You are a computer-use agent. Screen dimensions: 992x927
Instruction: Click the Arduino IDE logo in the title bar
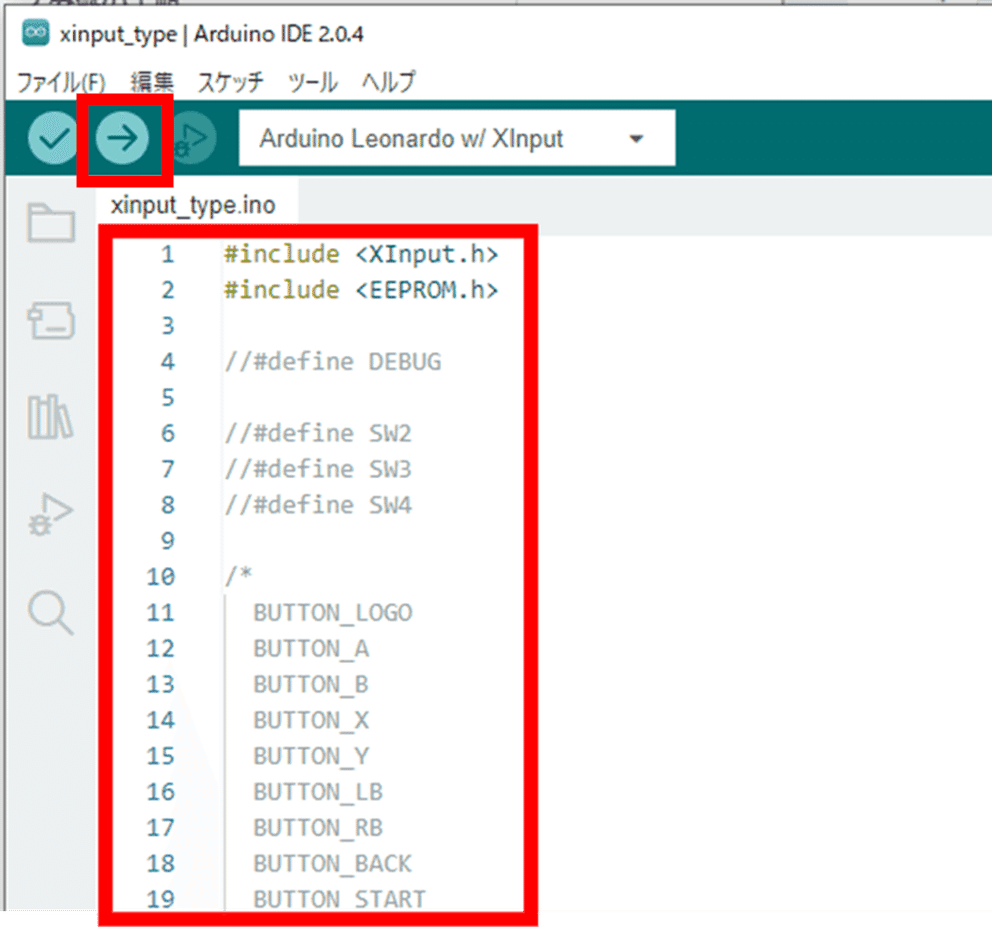pyautogui.click(x=35, y=33)
